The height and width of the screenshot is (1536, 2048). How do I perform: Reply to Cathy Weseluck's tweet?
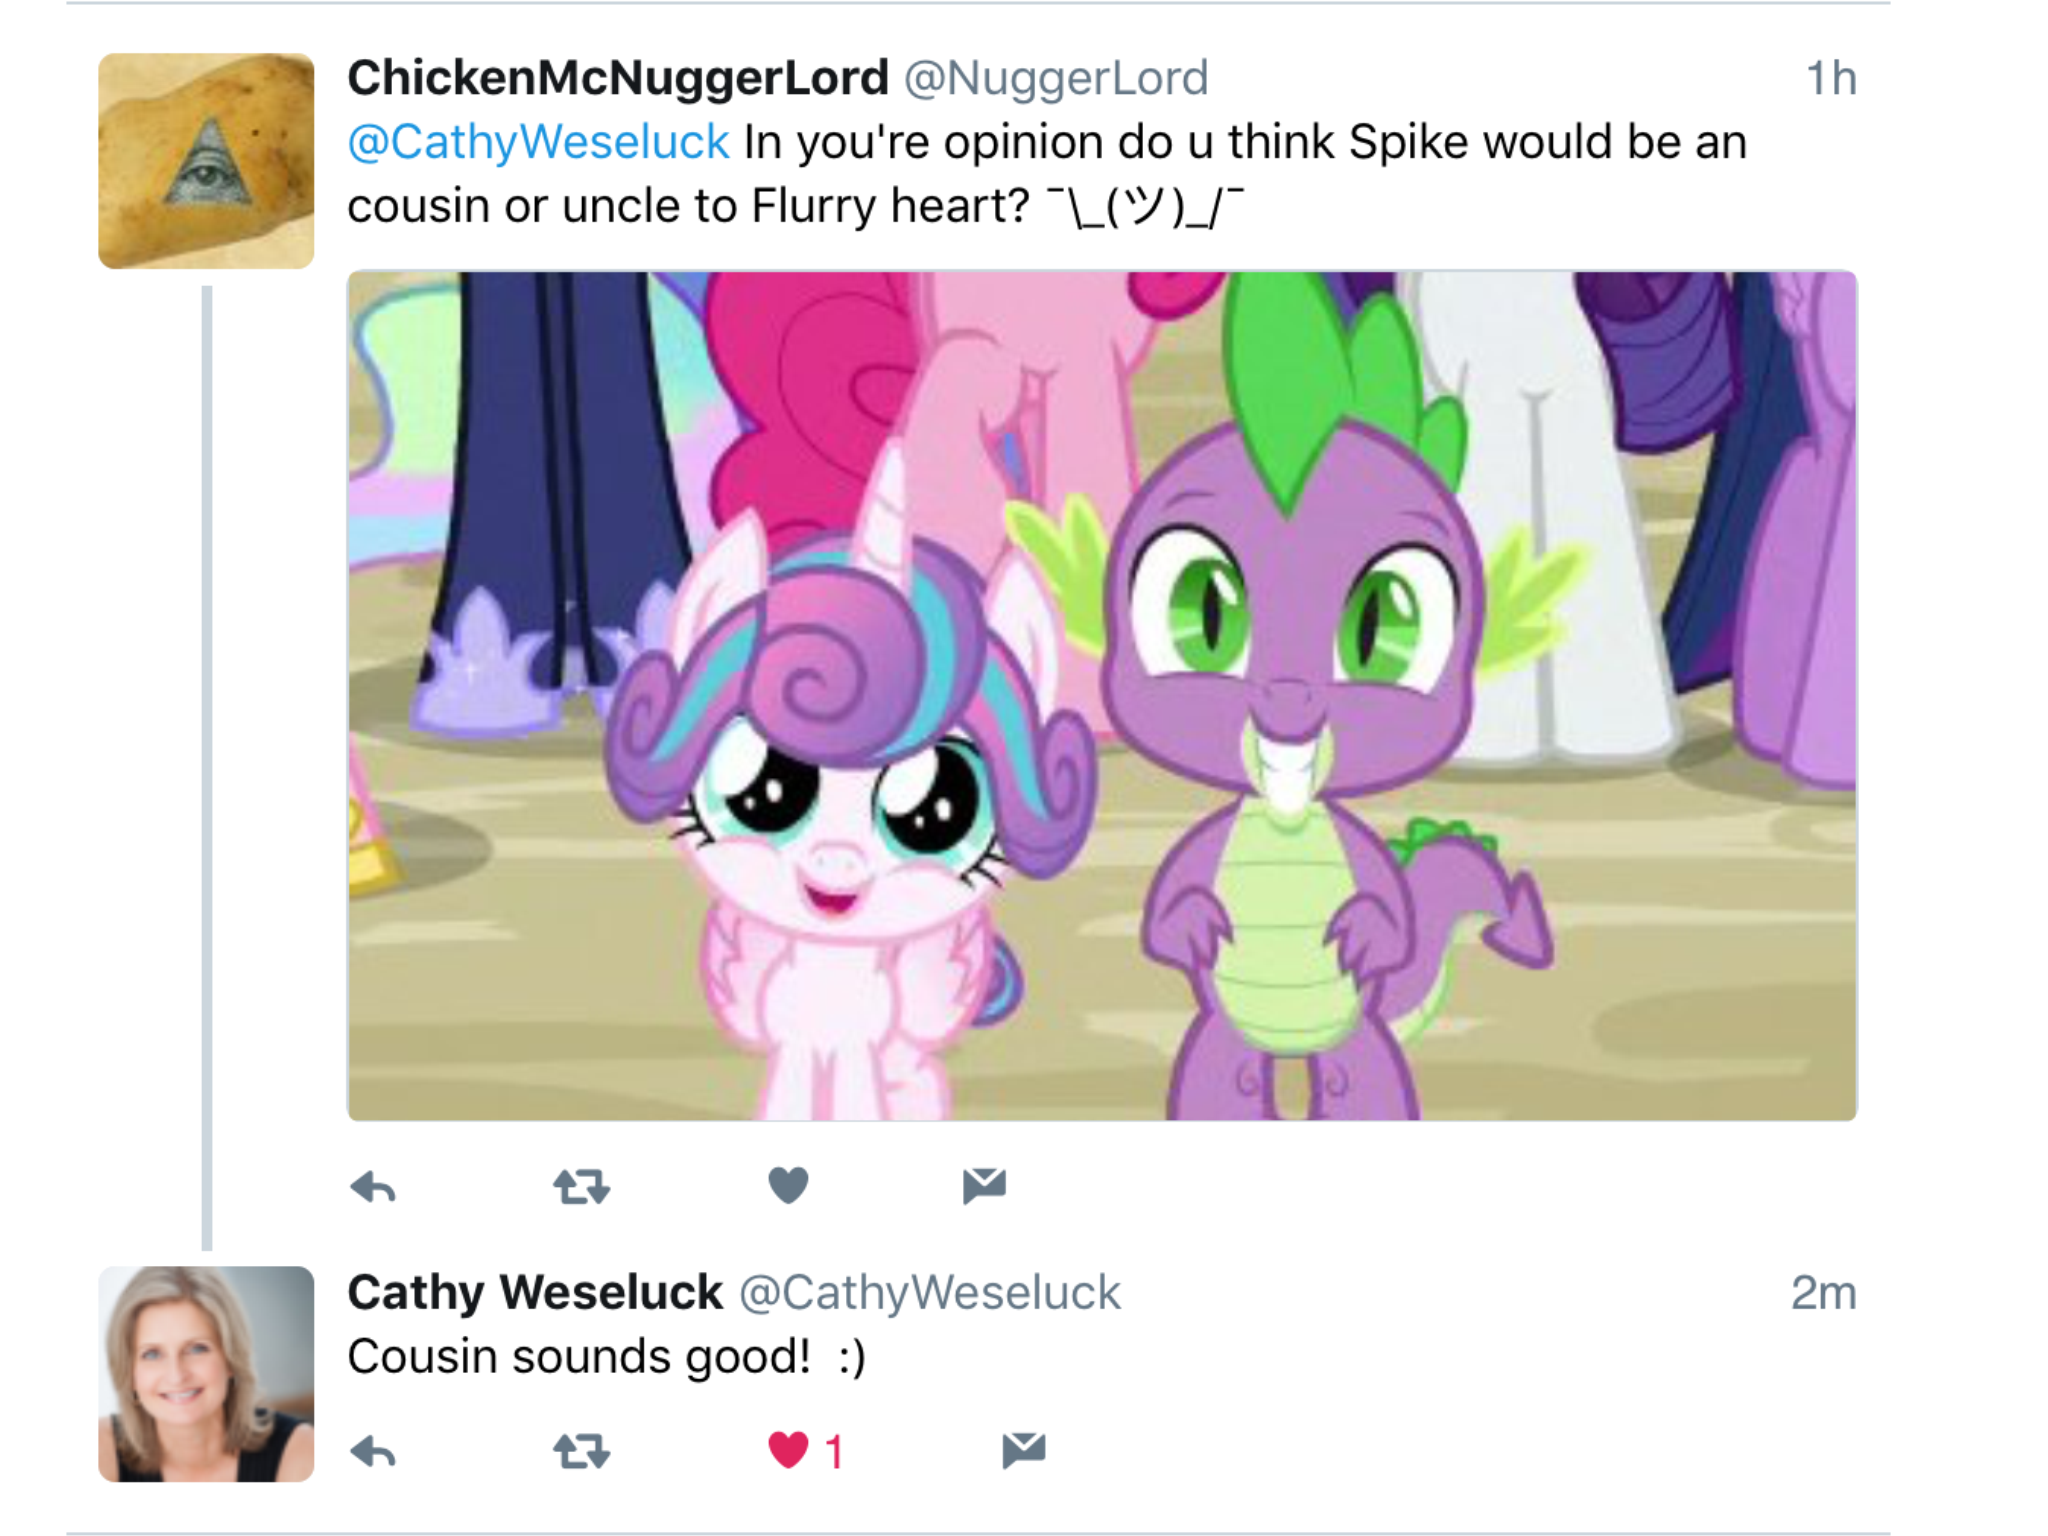tap(374, 1451)
